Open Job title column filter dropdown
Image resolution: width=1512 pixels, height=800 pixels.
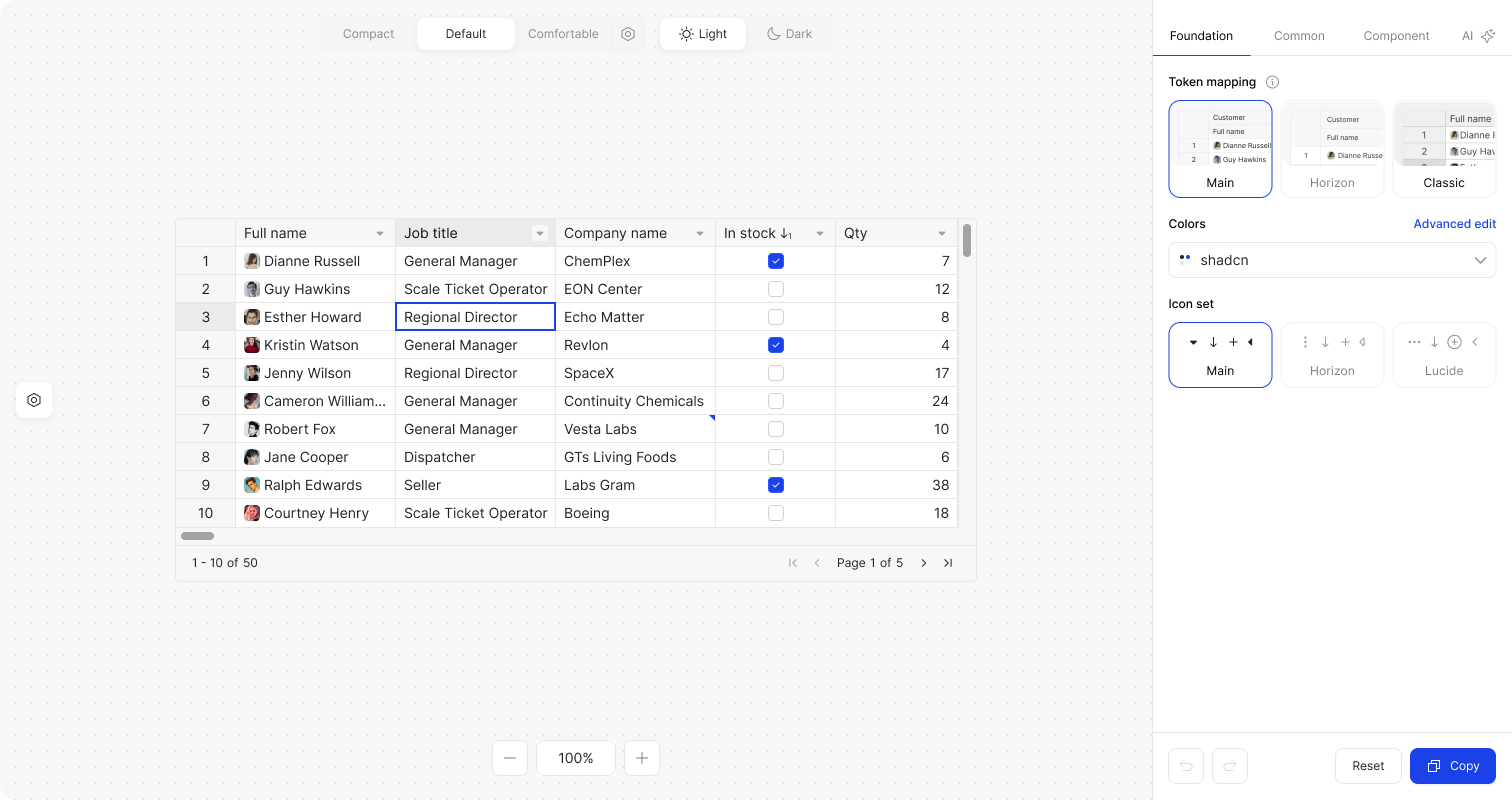(540, 233)
